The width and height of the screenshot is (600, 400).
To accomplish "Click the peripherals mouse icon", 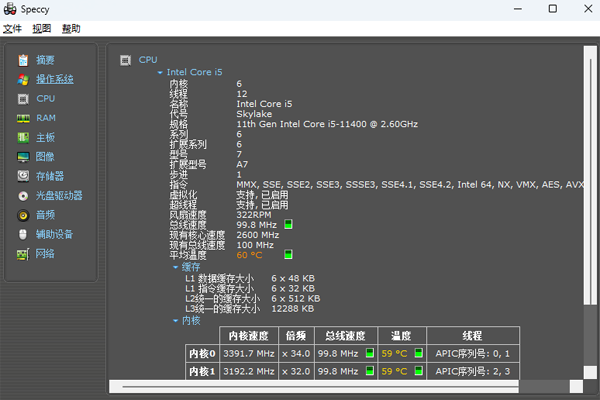I will (x=23, y=235).
